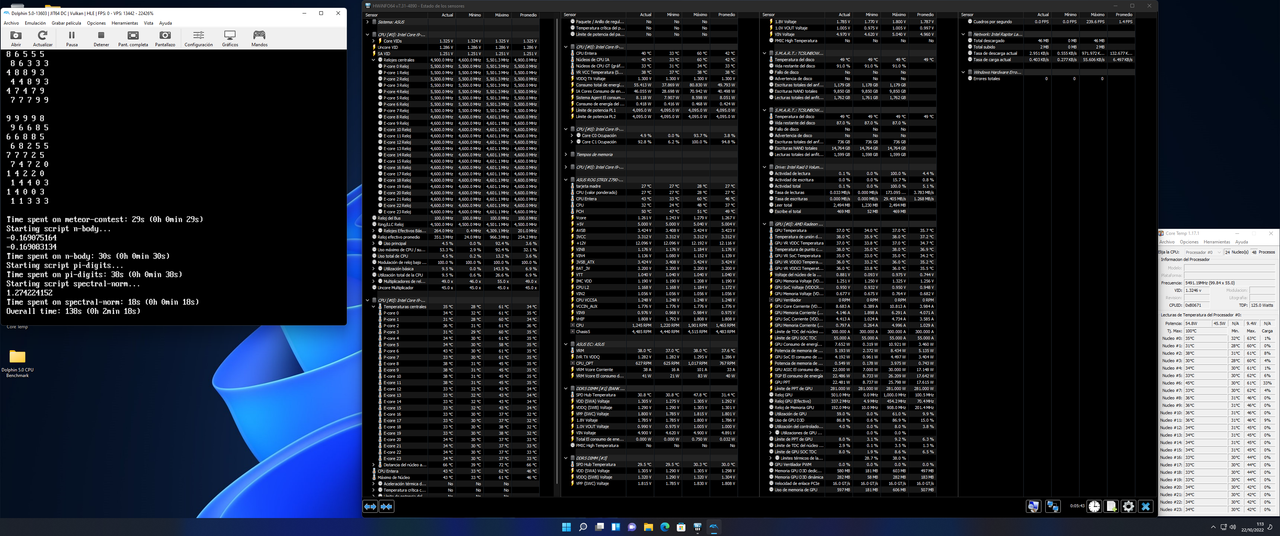Click Sensor column header in leftmost HWiNFO panel
Screen dimensions: 1280x536
pos(373,16)
